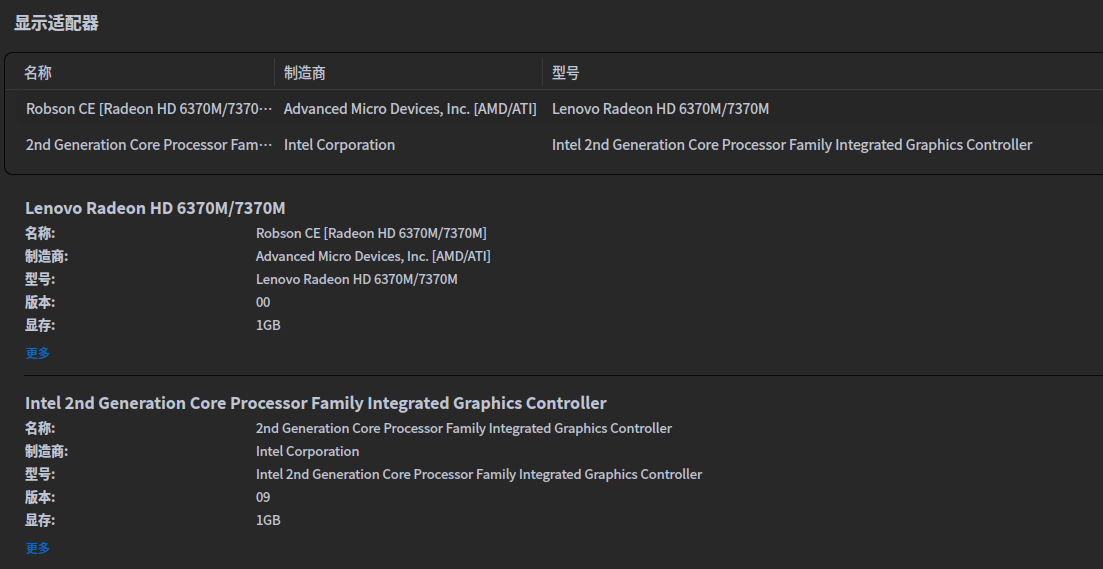
Task: Expand 更多 under the Lenovo Radeon section
Action: [37, 353]
